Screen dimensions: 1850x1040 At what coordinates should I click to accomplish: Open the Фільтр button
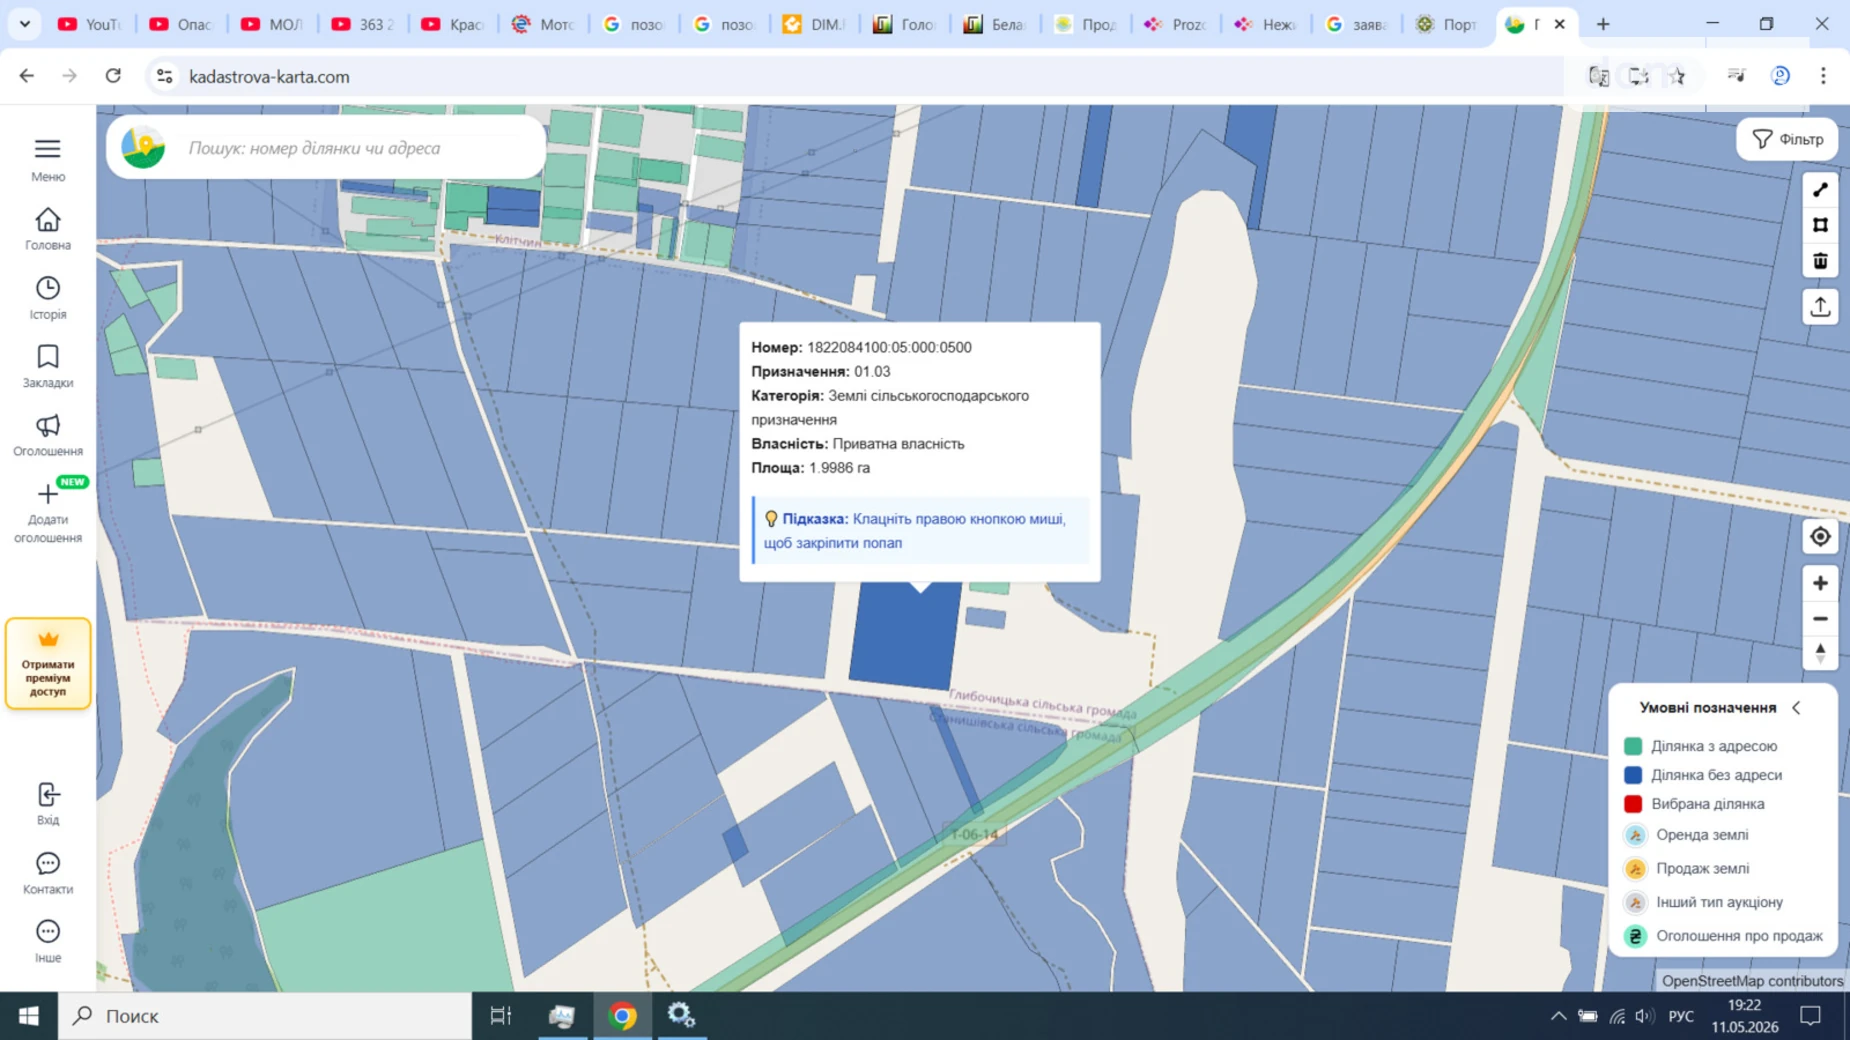coord(1787,140)
